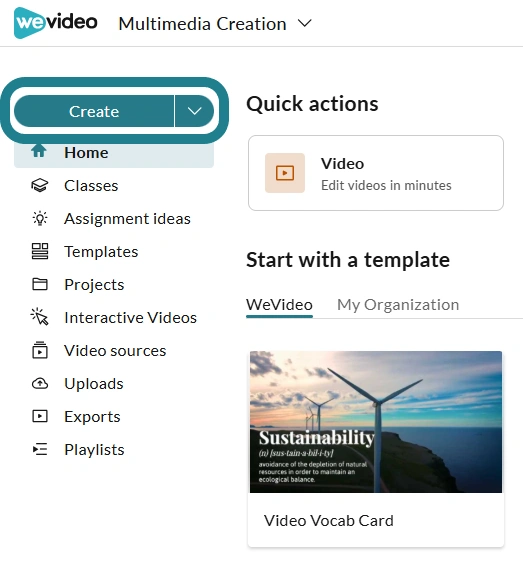Open Projects in the sidebar
Image resolution: width=523 pixels, height=561 pixels.
94,285
